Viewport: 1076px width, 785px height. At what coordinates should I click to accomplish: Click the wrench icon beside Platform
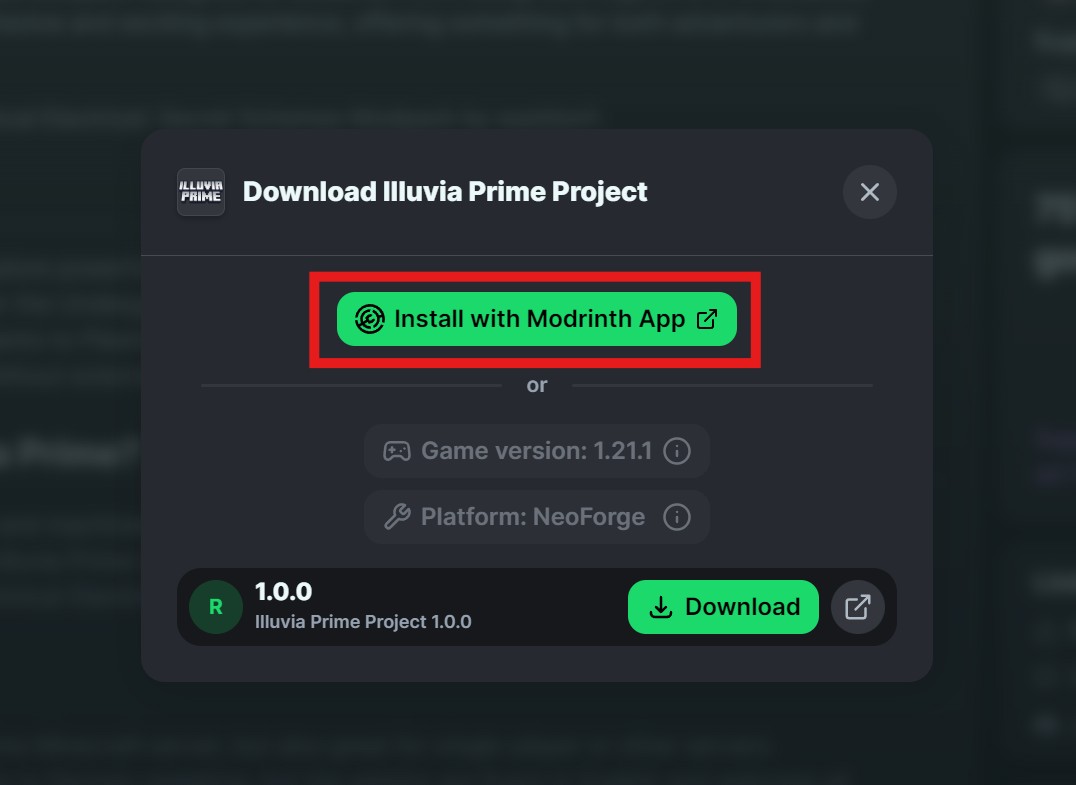click(397, 517)
